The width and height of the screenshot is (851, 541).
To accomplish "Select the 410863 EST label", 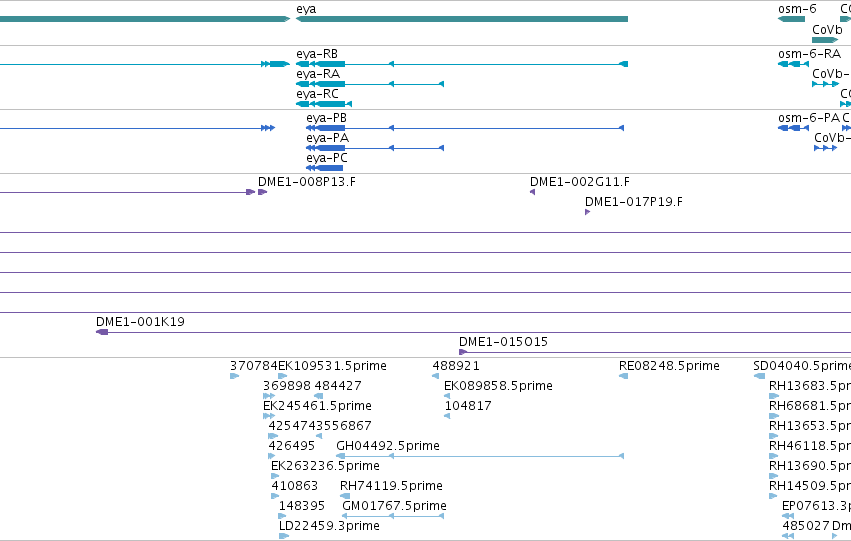I will pos(295,486).
